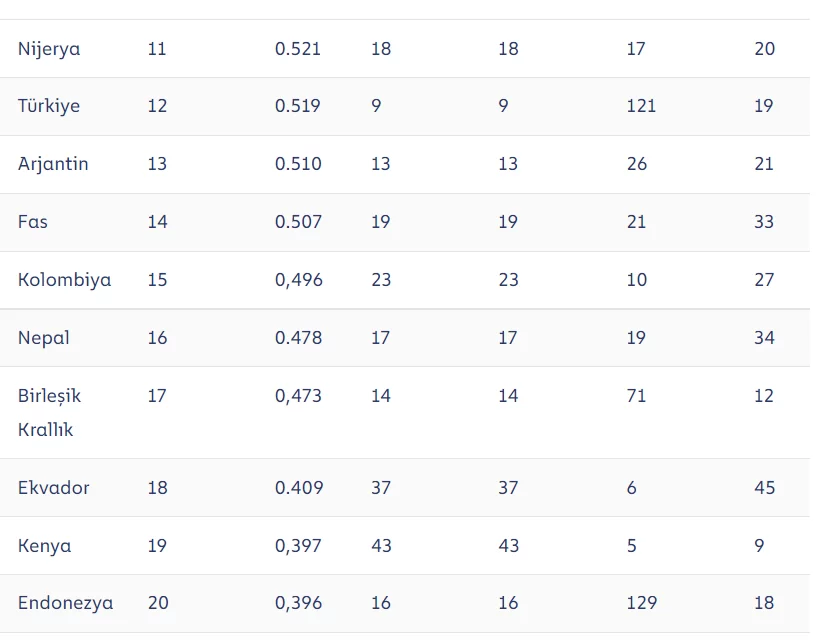Click the value 71 in Birleşik Krallık row
Screen dimensions: 820x641
click(636, 396)
